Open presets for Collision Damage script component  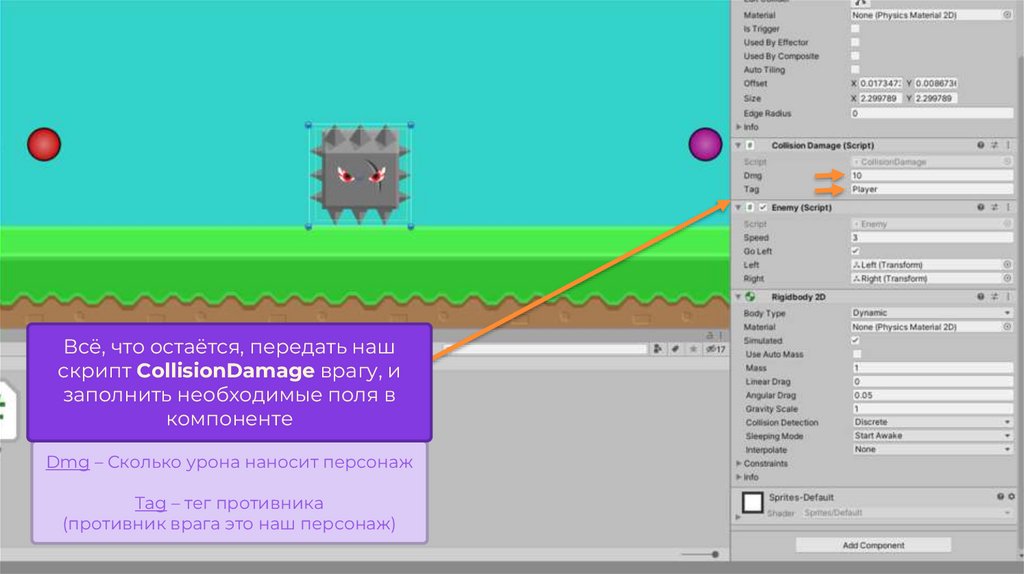click(x=994, y=145)
